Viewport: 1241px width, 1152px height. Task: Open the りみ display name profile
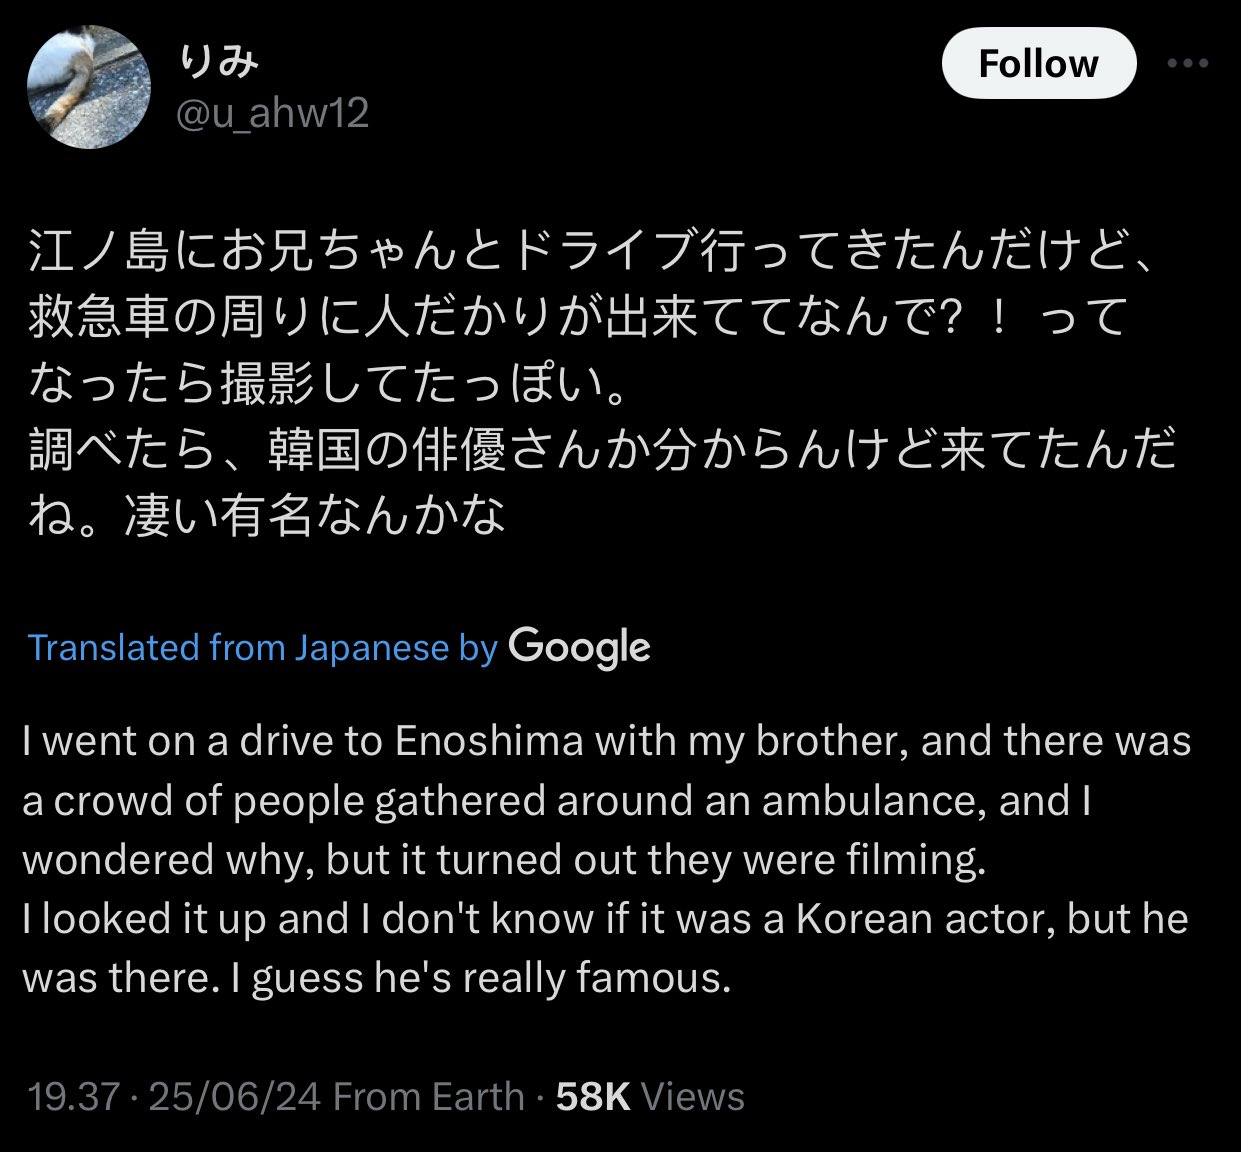pos(219,62)
